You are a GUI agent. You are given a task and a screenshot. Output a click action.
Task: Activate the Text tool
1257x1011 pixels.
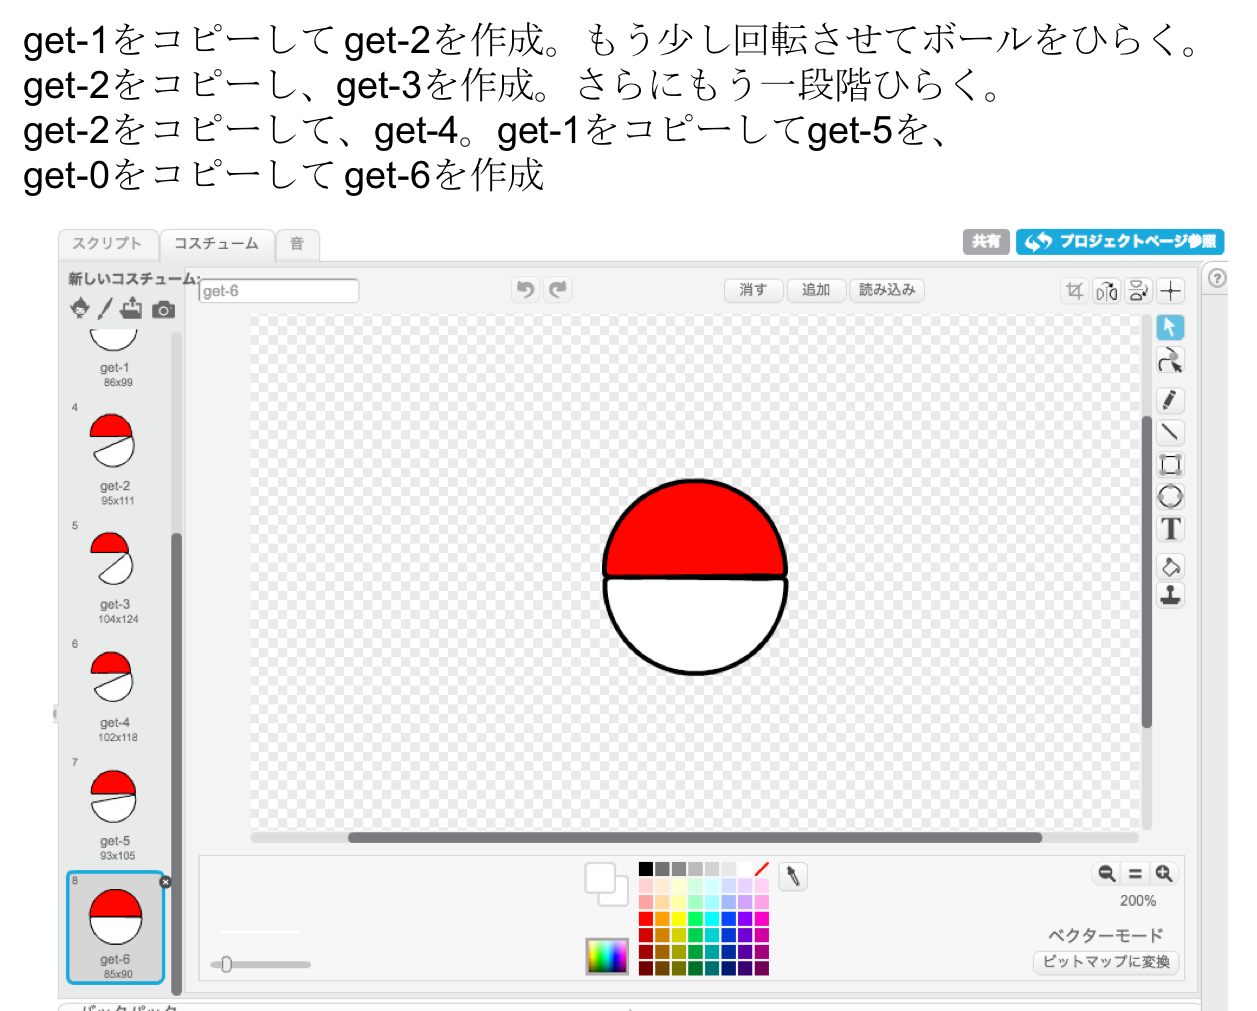point(1170,529)
